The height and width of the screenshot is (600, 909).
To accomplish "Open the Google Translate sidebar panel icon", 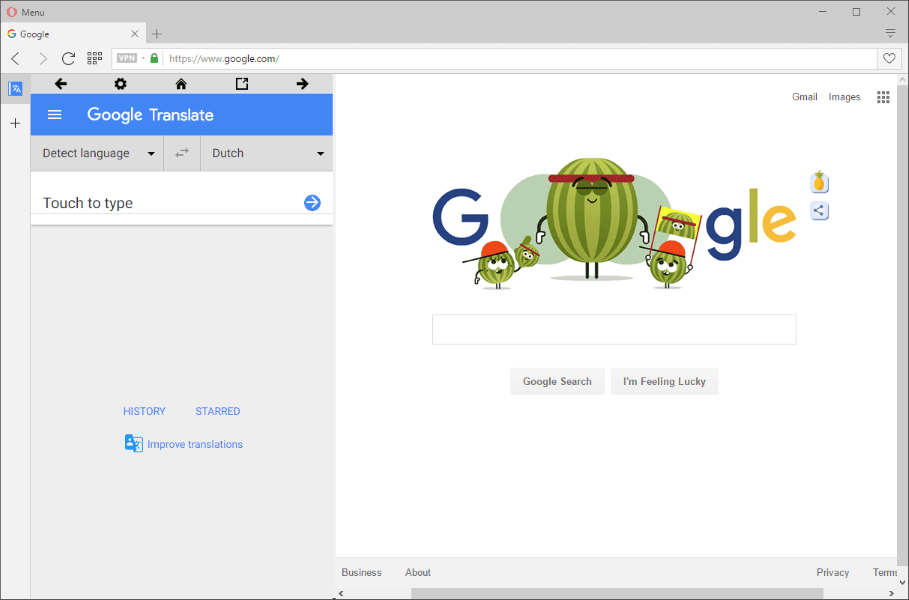I will (x=15, y=89).
